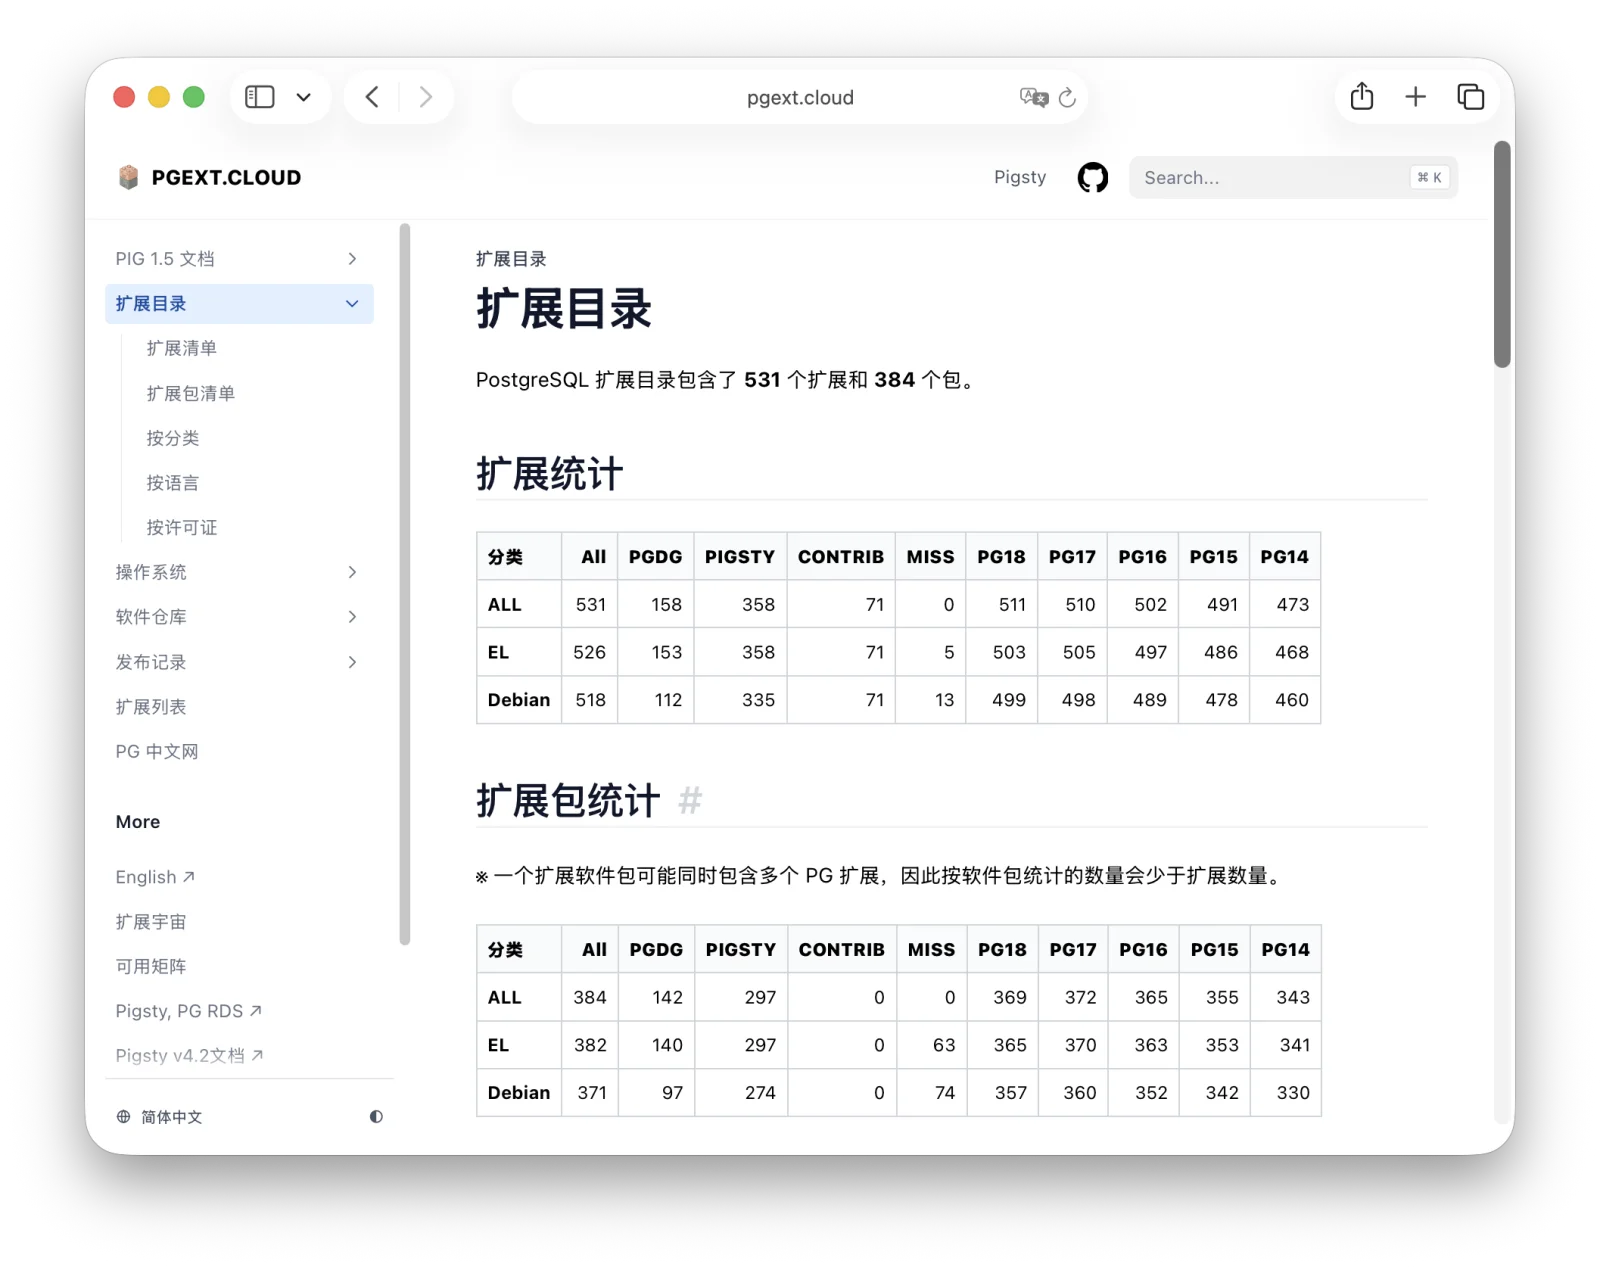The image size is (1600, 1267).
Task: Select 按分类 sidebar item
Action: tap(173, 438)
